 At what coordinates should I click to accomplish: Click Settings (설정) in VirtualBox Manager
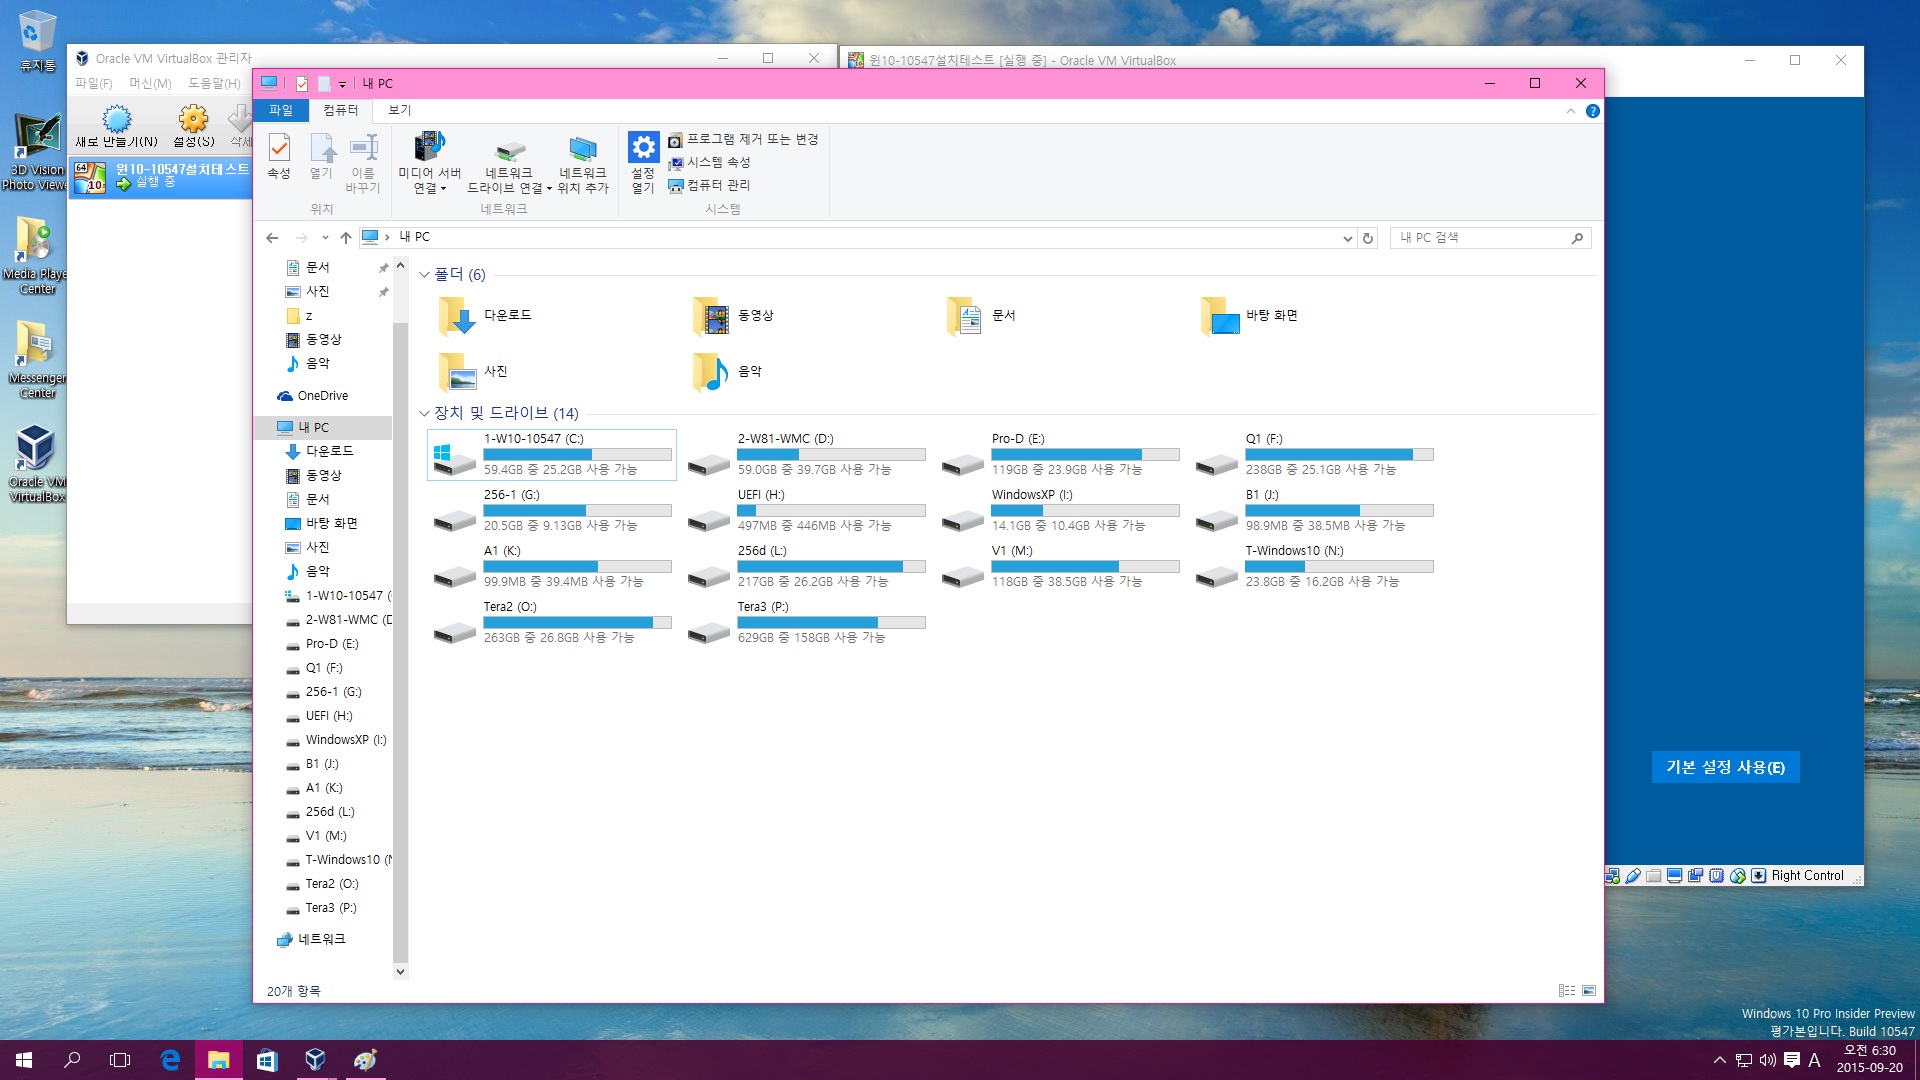tap(194, 126)
